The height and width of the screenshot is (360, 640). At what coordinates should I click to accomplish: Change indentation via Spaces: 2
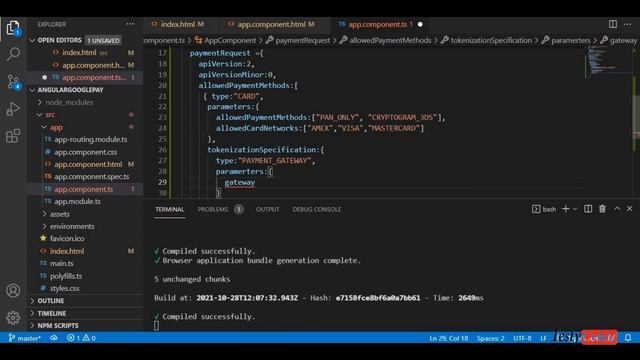click(x=490, y=338)
